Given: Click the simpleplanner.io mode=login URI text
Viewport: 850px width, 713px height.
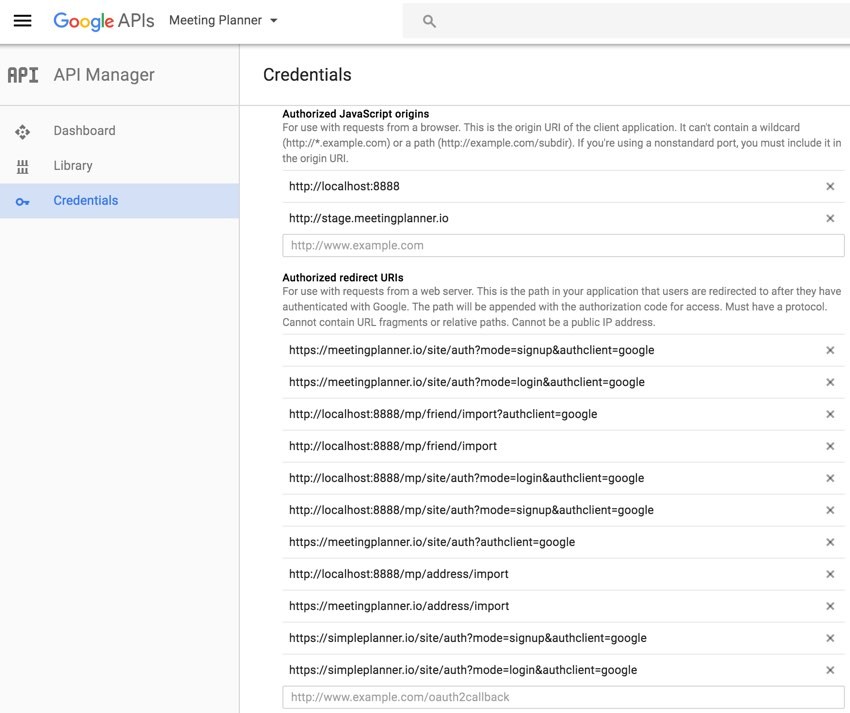Looking at the screenshot, I should click(x=463, y=670).
